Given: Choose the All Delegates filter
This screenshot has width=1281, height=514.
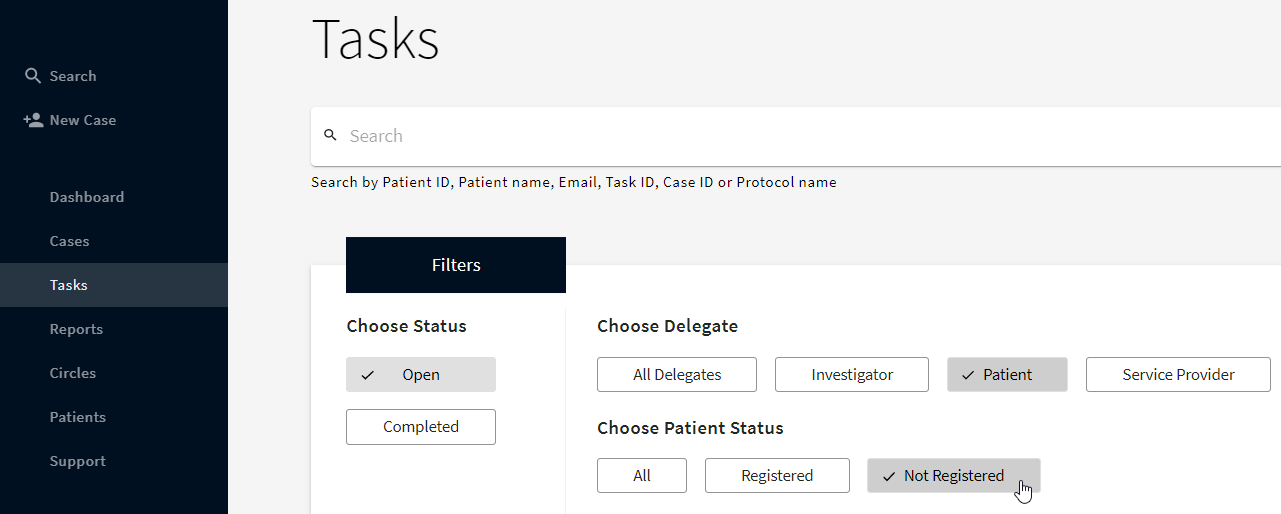Looking at the screenshot, I should [x=676, y=375].
